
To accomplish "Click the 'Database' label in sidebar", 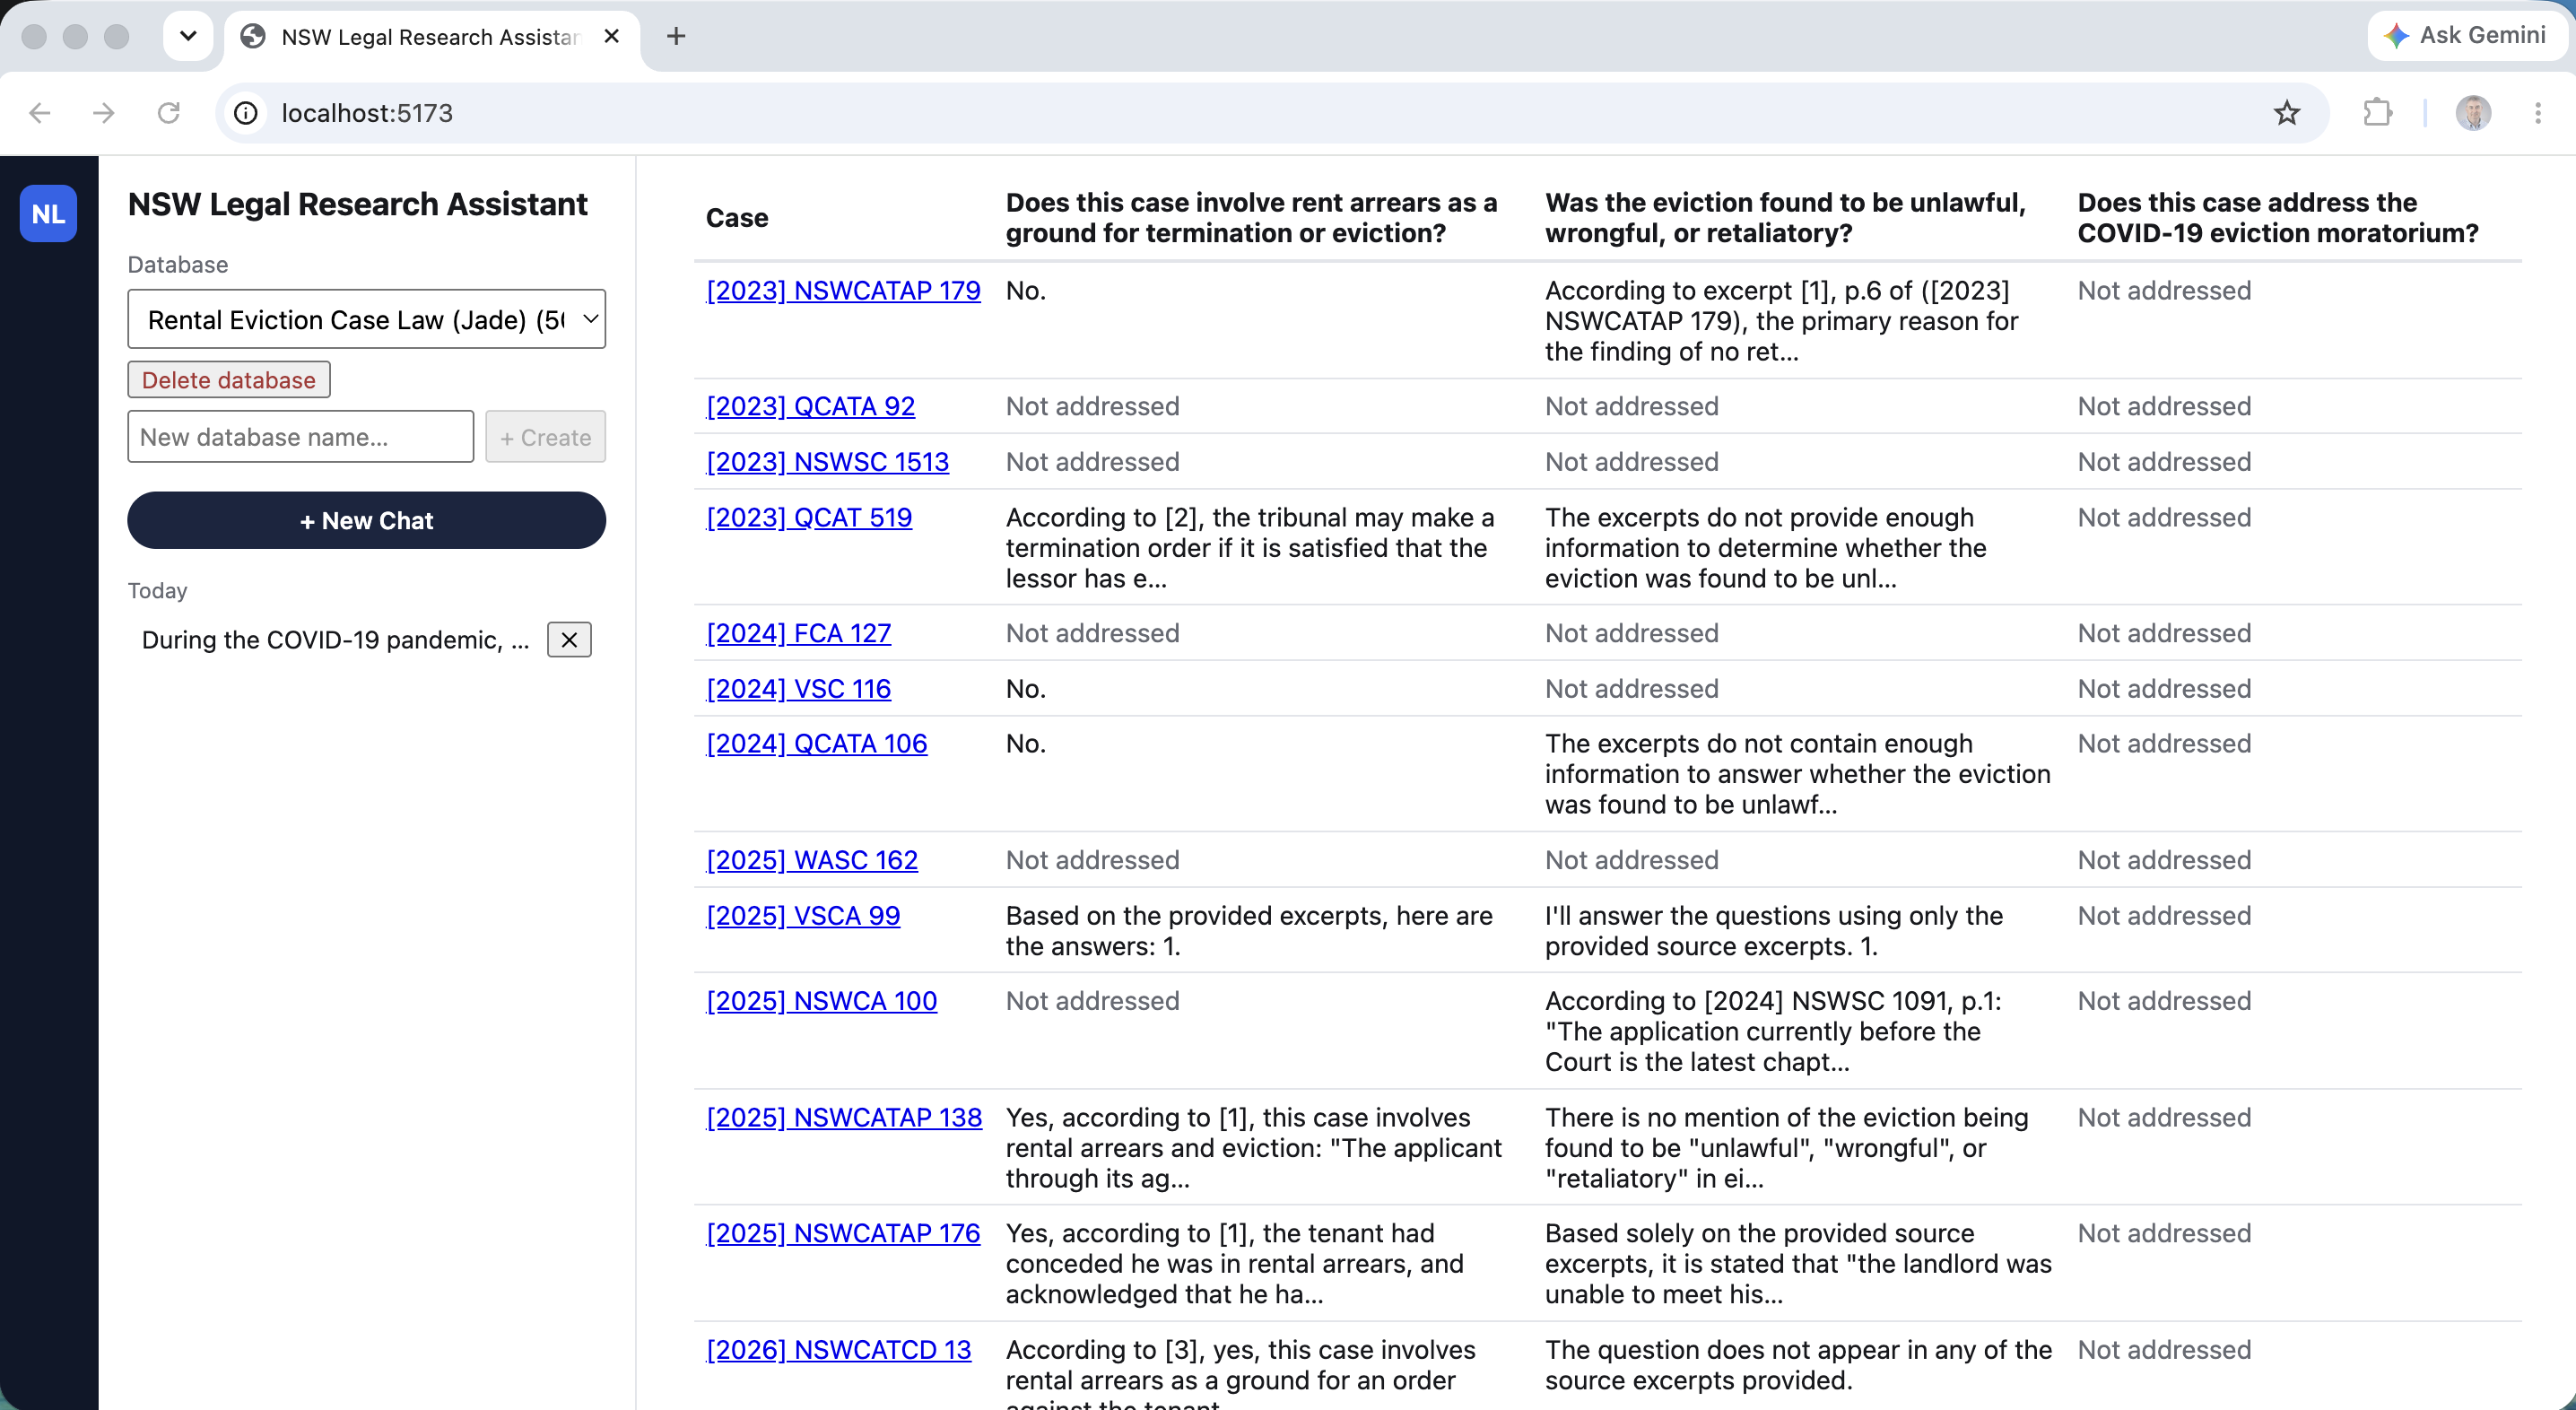I will (x=177, y=265).
